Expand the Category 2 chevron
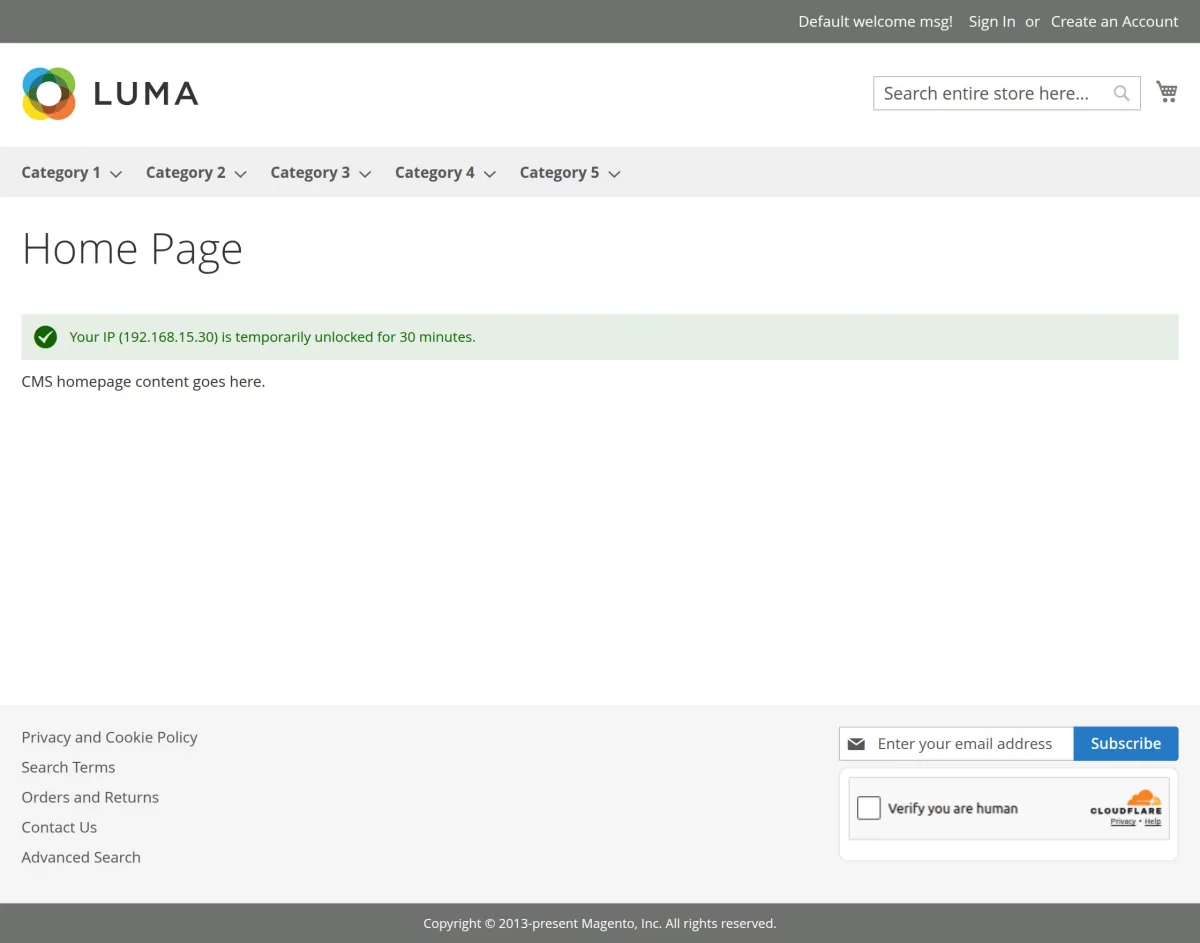The width and height of the screenshot is (1200, 943). (x=241, y=174)
